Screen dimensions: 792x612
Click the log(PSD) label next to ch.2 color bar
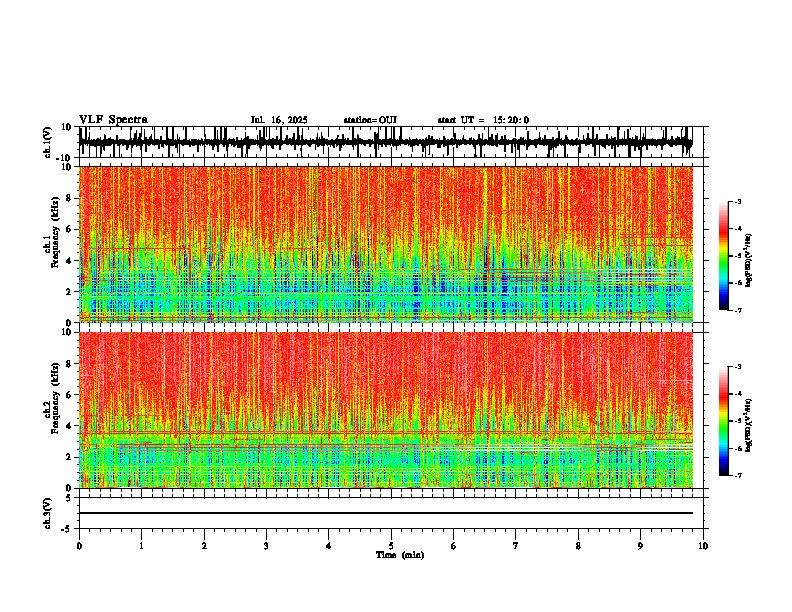coord(749,426)
